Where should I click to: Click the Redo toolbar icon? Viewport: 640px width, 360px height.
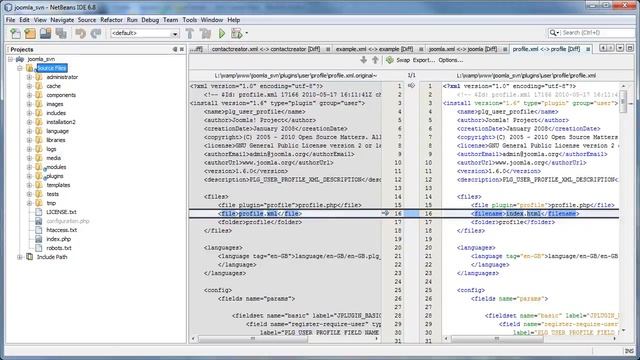pyautogui.click(x=96, y=33)
